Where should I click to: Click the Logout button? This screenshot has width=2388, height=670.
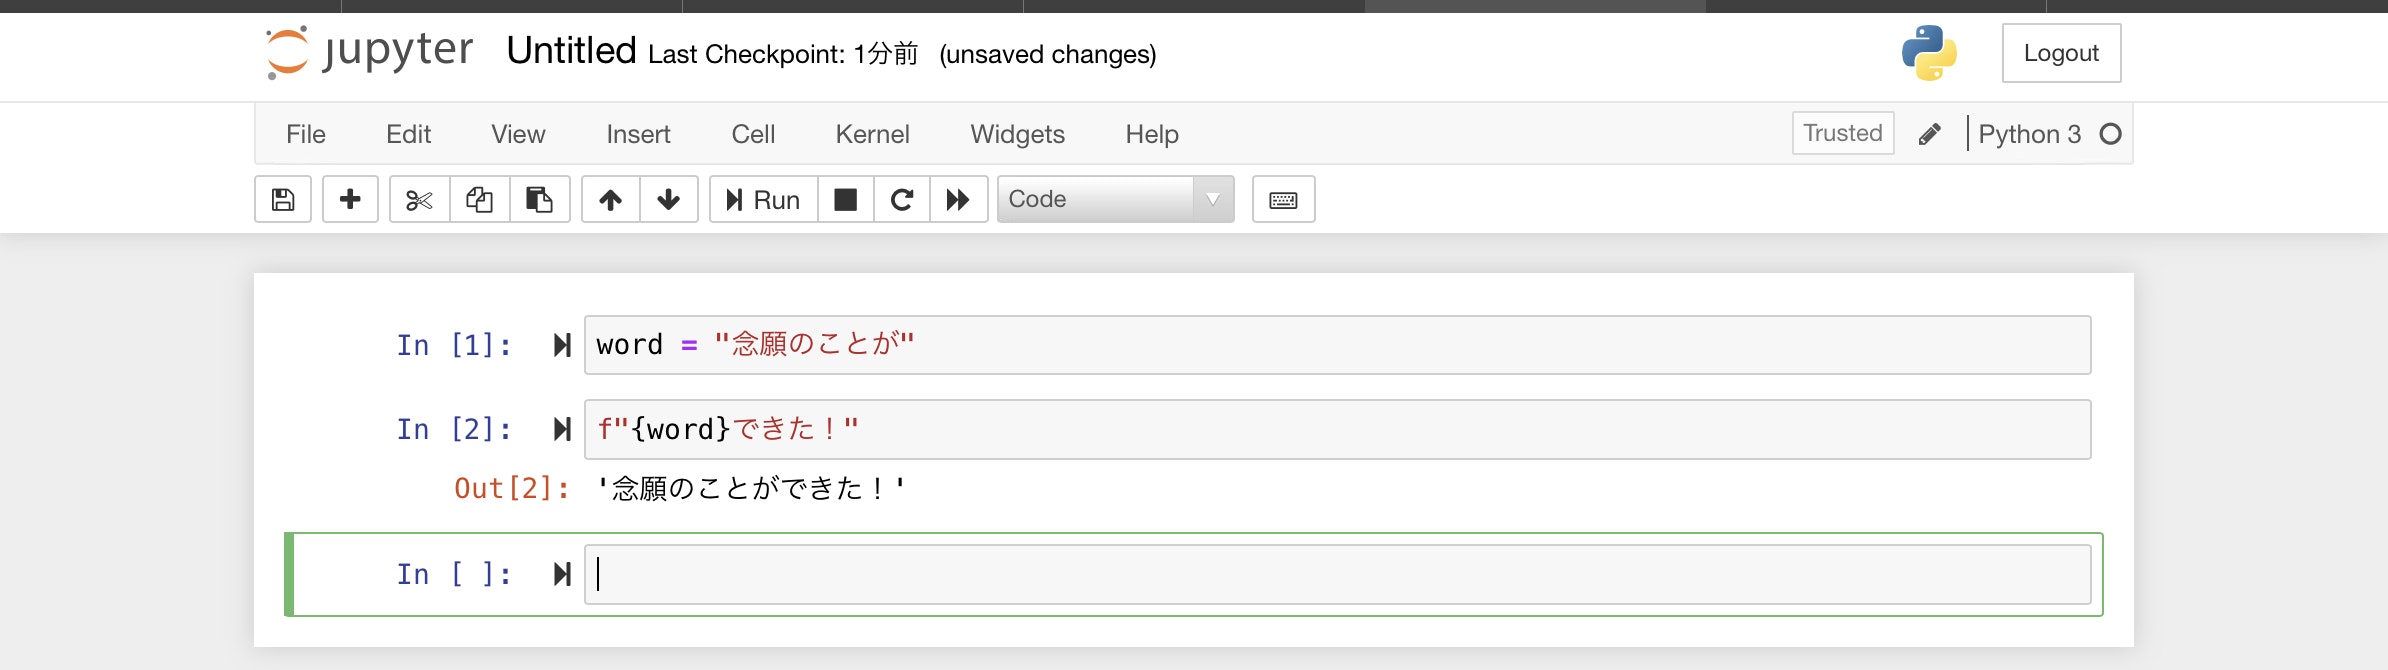[2061, 53]
